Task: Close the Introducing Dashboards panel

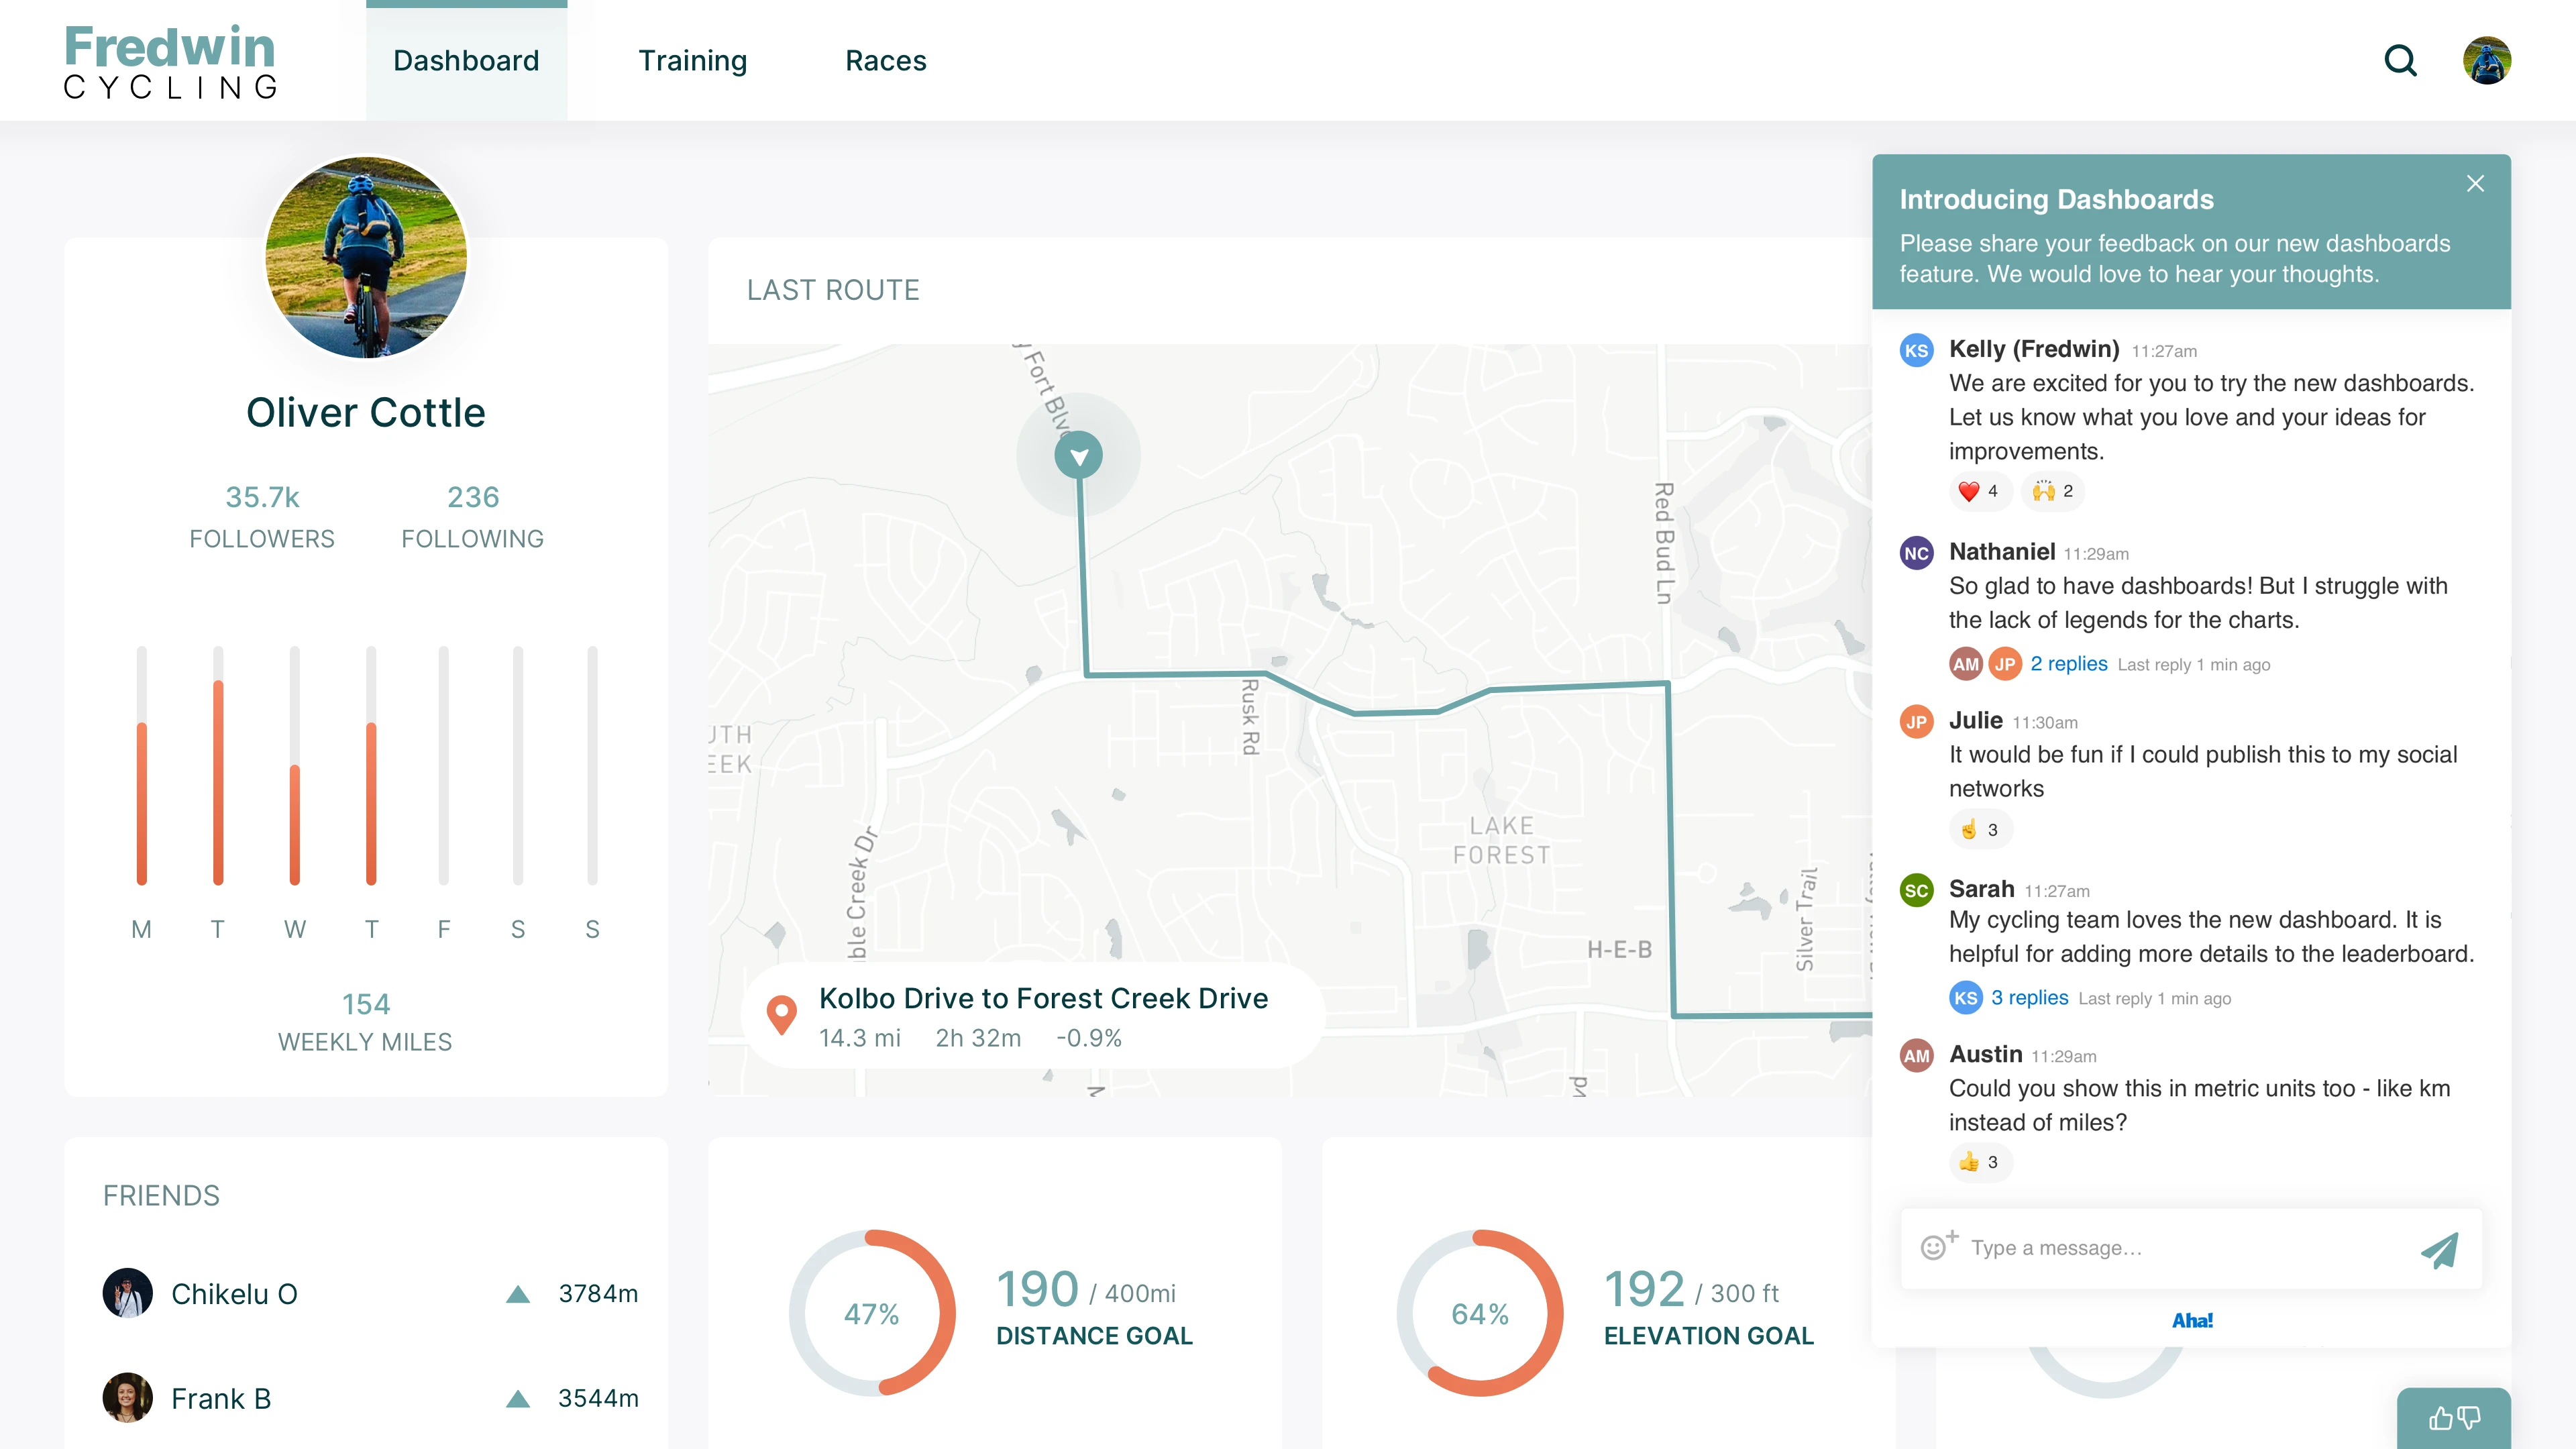Action: pyautogui.click(x=2475, y=184)
